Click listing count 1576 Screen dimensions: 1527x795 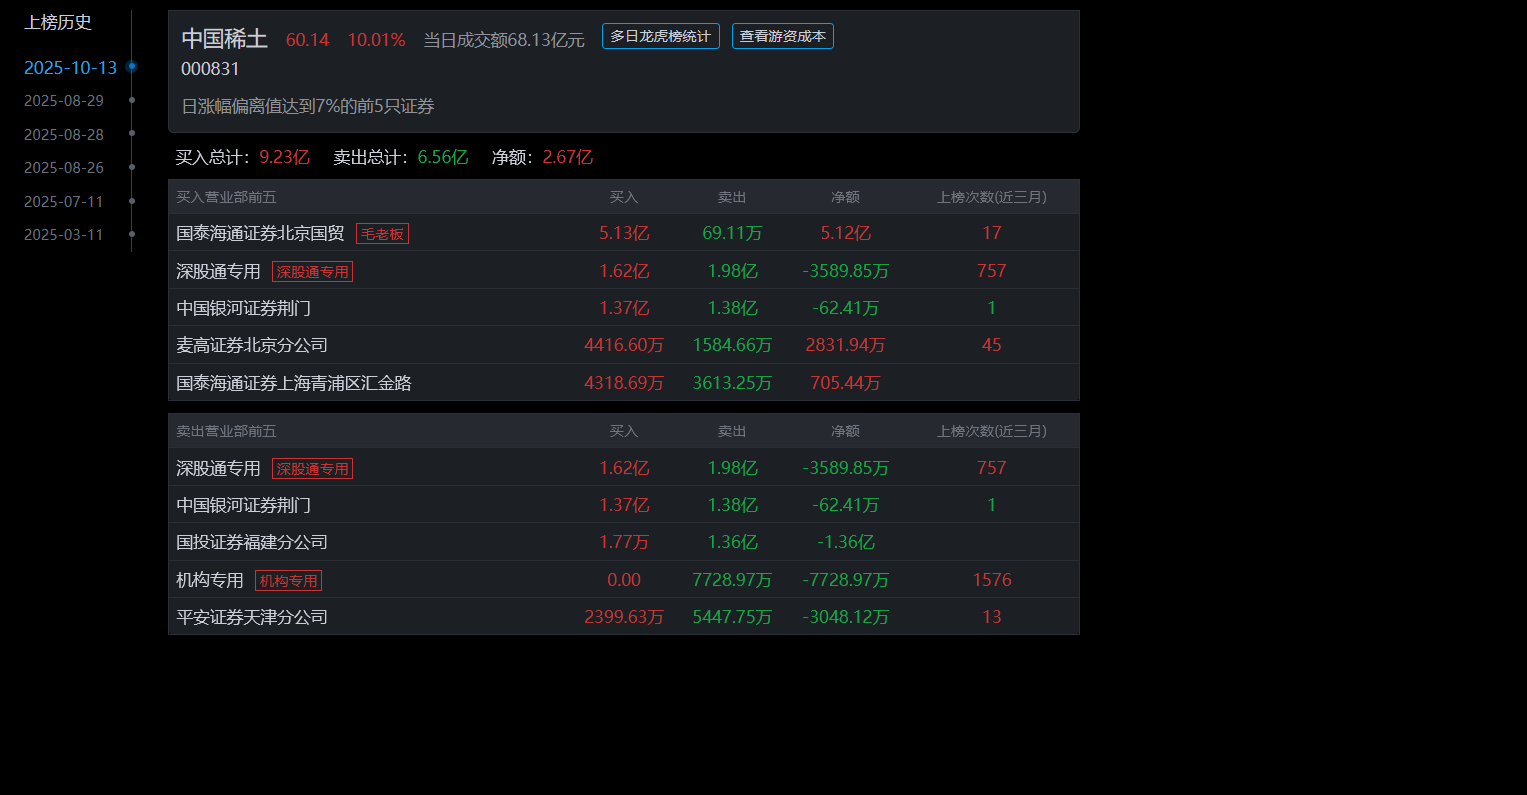click(992, 580)
